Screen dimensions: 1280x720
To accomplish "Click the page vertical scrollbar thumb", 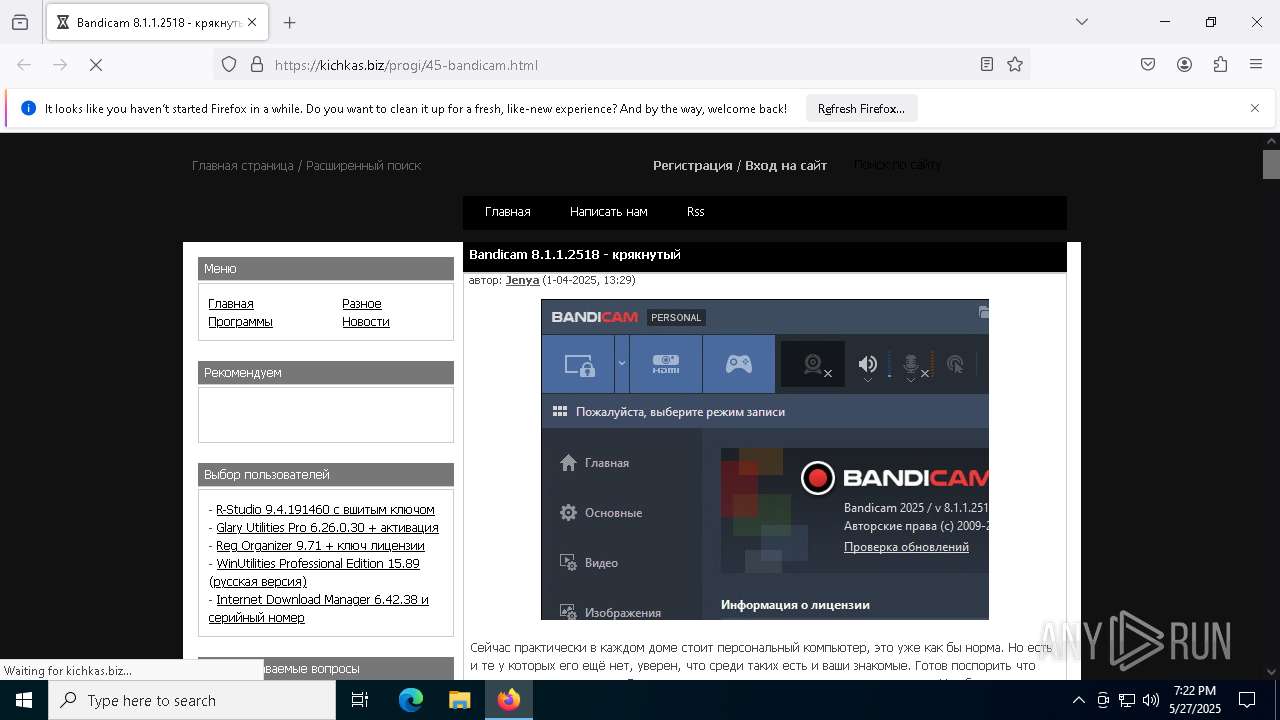I will pos(1271,164).
